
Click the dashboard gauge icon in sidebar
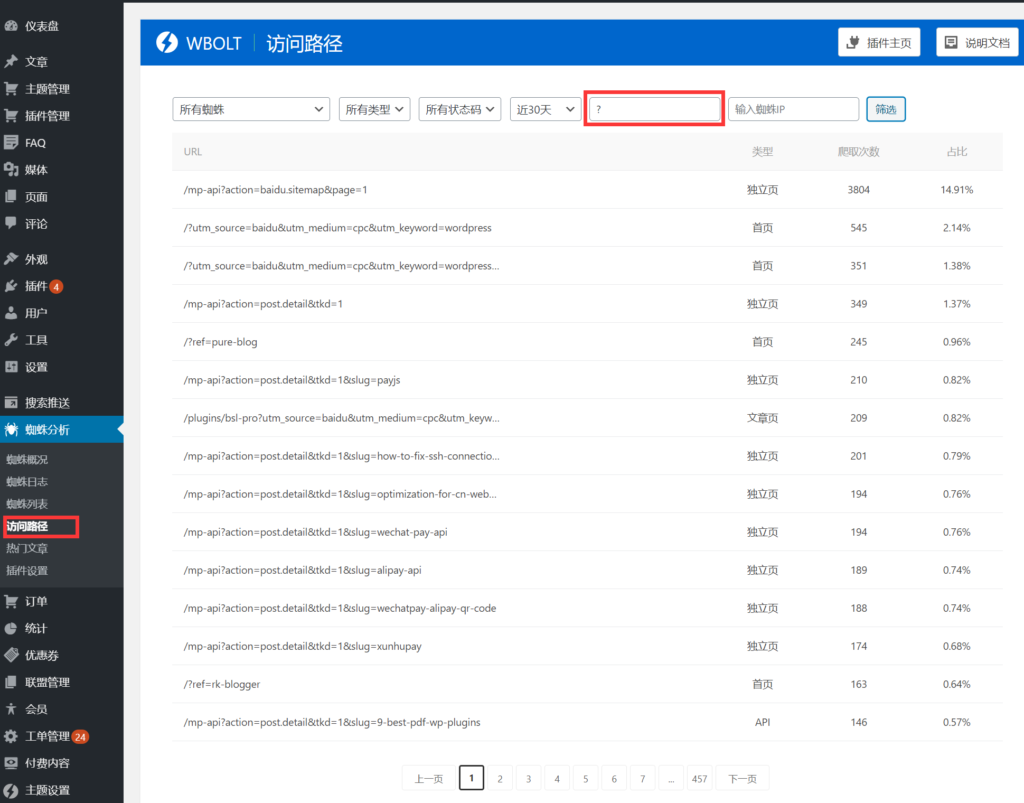click(x=11, y=25)
